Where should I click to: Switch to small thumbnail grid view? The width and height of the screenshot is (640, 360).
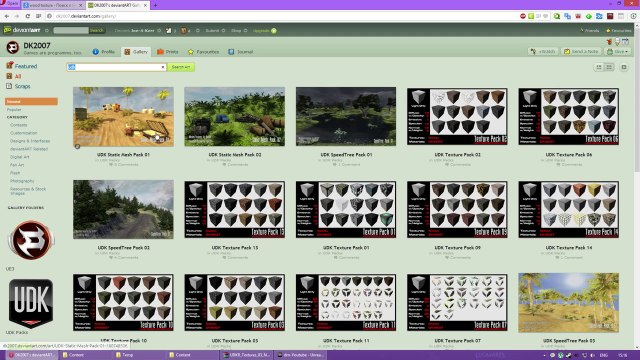pos(599,67)
